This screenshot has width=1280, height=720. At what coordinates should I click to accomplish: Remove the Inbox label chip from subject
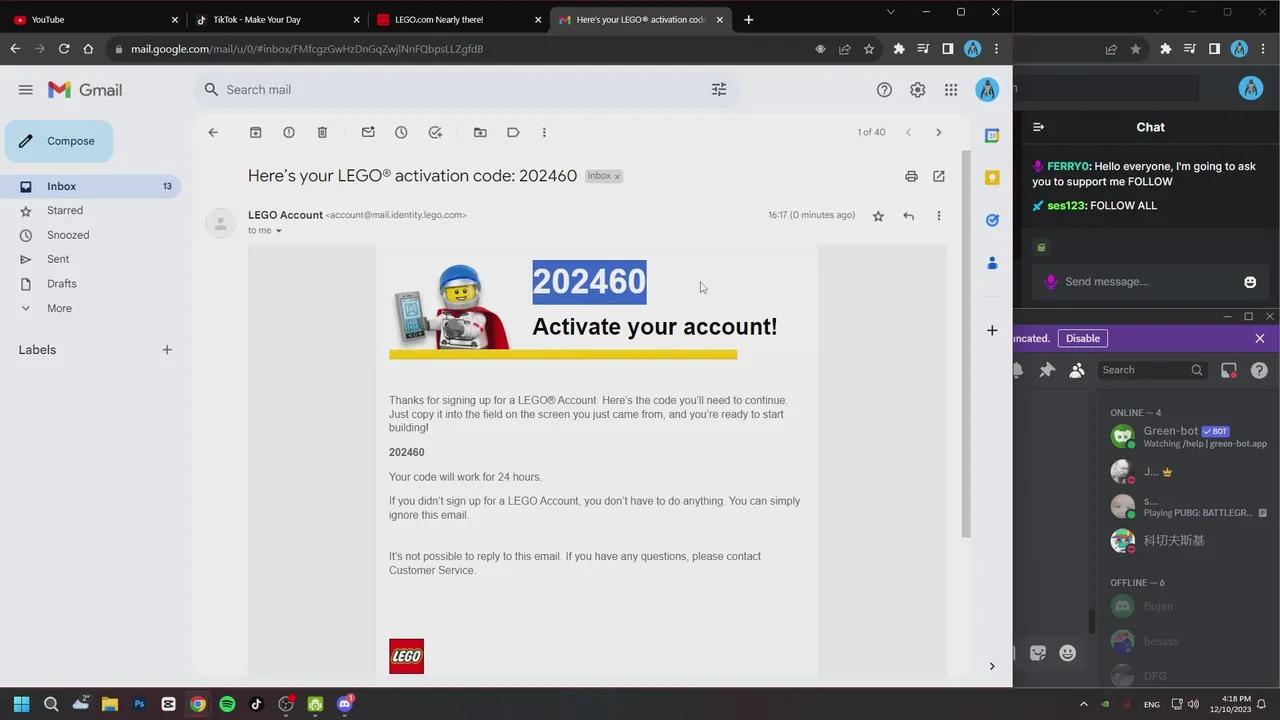click(x=617, y=177)
